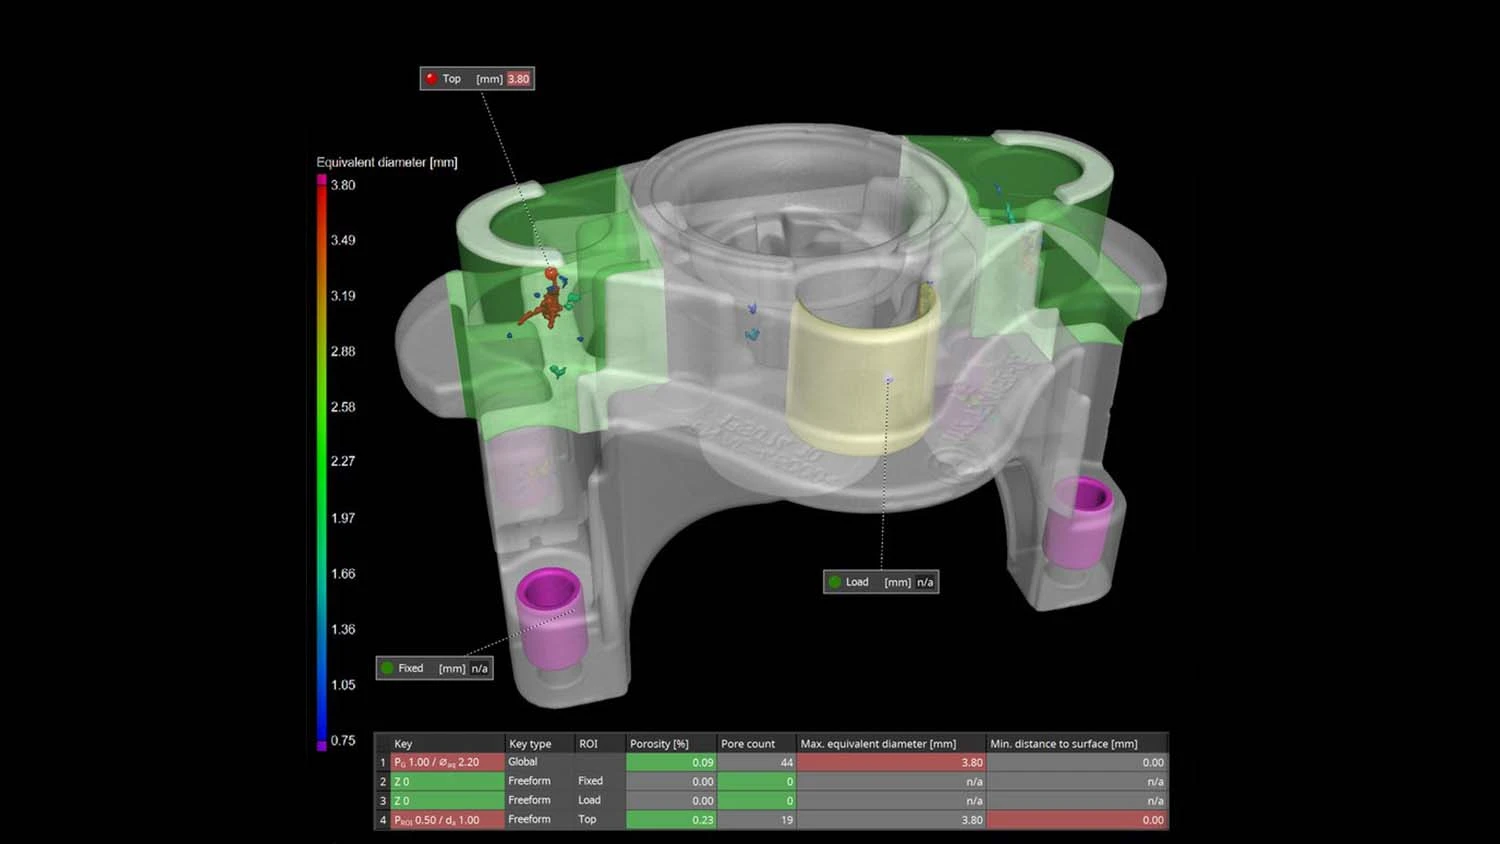1500x844 pixels.
Task: Click the 2.58 tick on color scale
Action: click(x=343, y=407)
